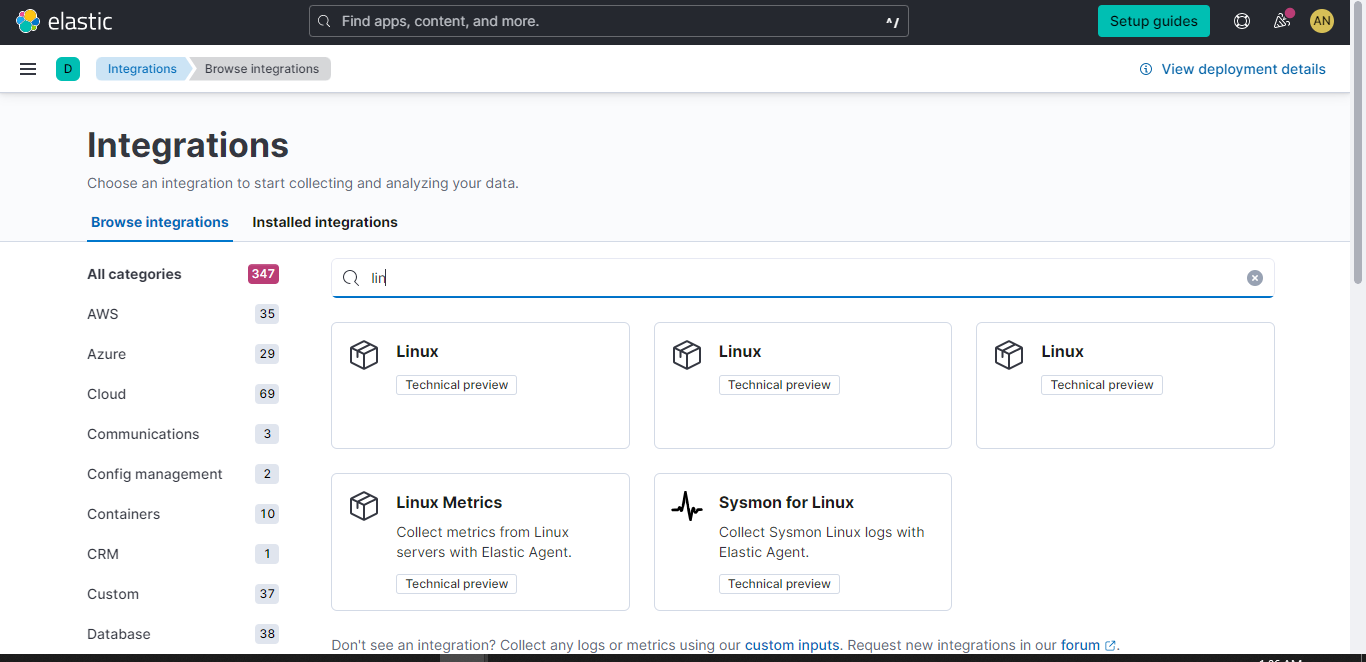This screenshot has width=1366, height=662.
Task: Click the Sysmon for Linux waveform icon
Action: click(687, 506)
